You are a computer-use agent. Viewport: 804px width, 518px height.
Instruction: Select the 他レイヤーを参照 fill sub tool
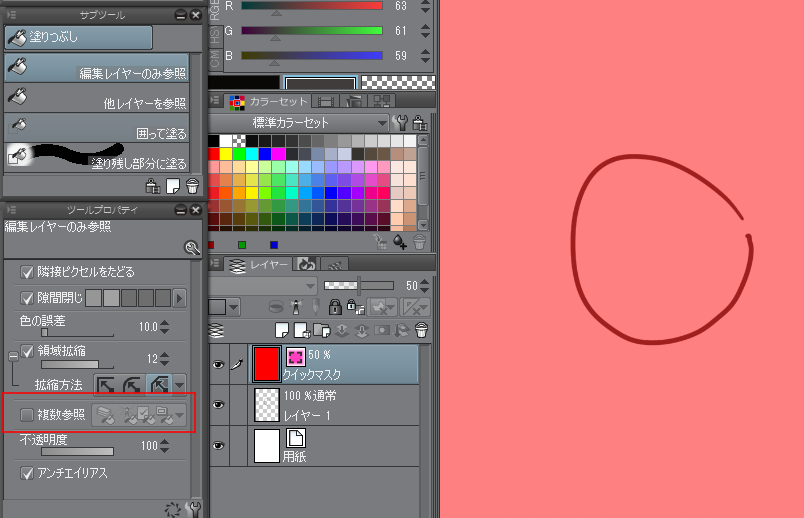click(98, 100)
